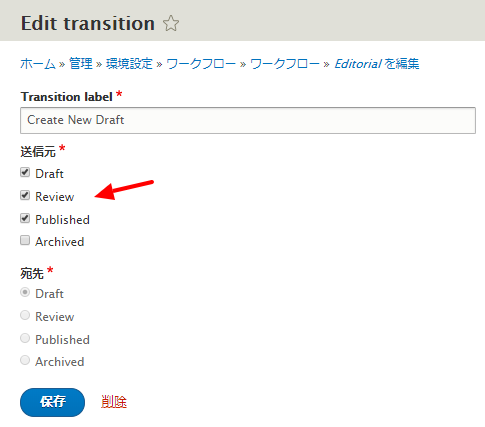The width and height of the screenshot is (485, 427).
Task: Uncheck the Review source checkbox
Action: (25, 195)
